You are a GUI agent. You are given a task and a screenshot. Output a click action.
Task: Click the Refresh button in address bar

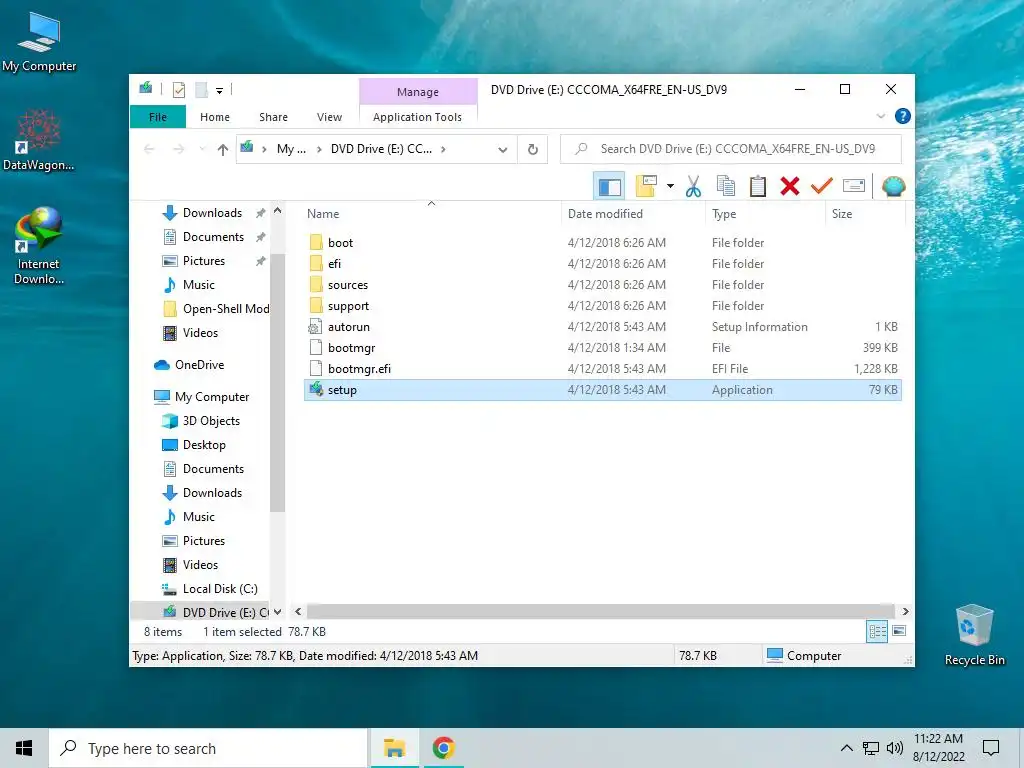point(533,150)
